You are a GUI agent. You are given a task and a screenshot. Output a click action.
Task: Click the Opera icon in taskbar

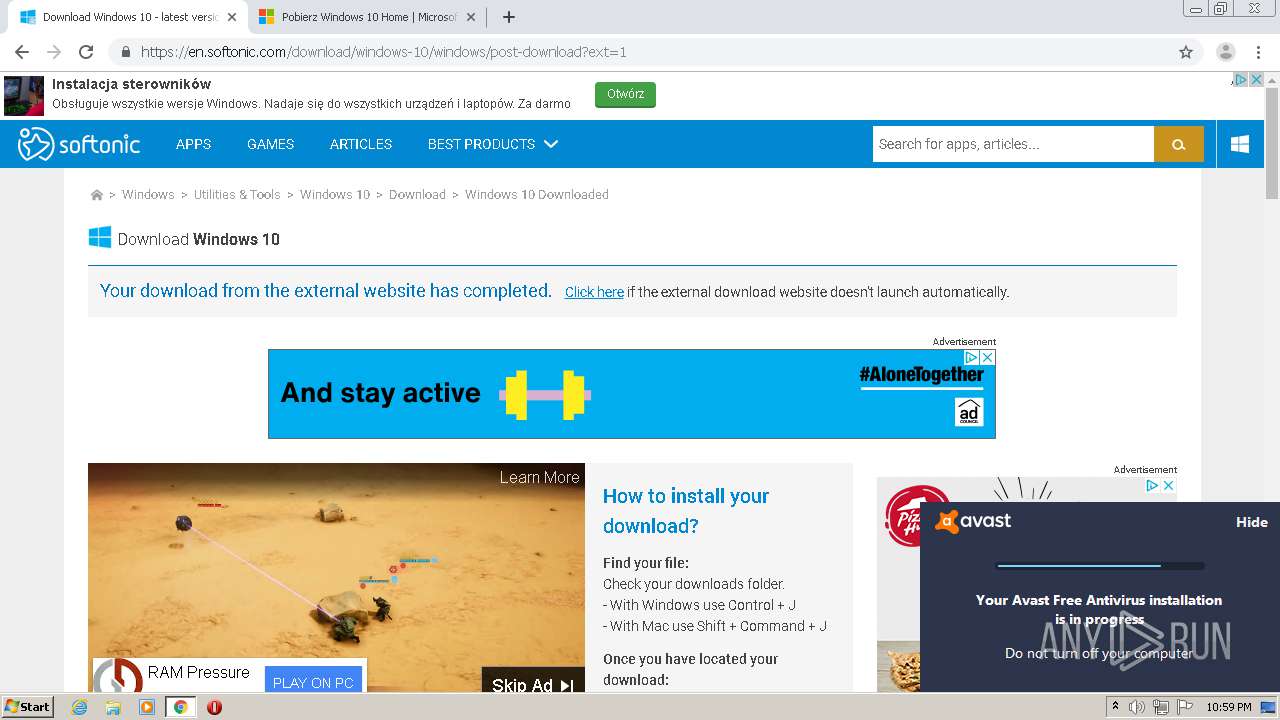click(214, 707)
